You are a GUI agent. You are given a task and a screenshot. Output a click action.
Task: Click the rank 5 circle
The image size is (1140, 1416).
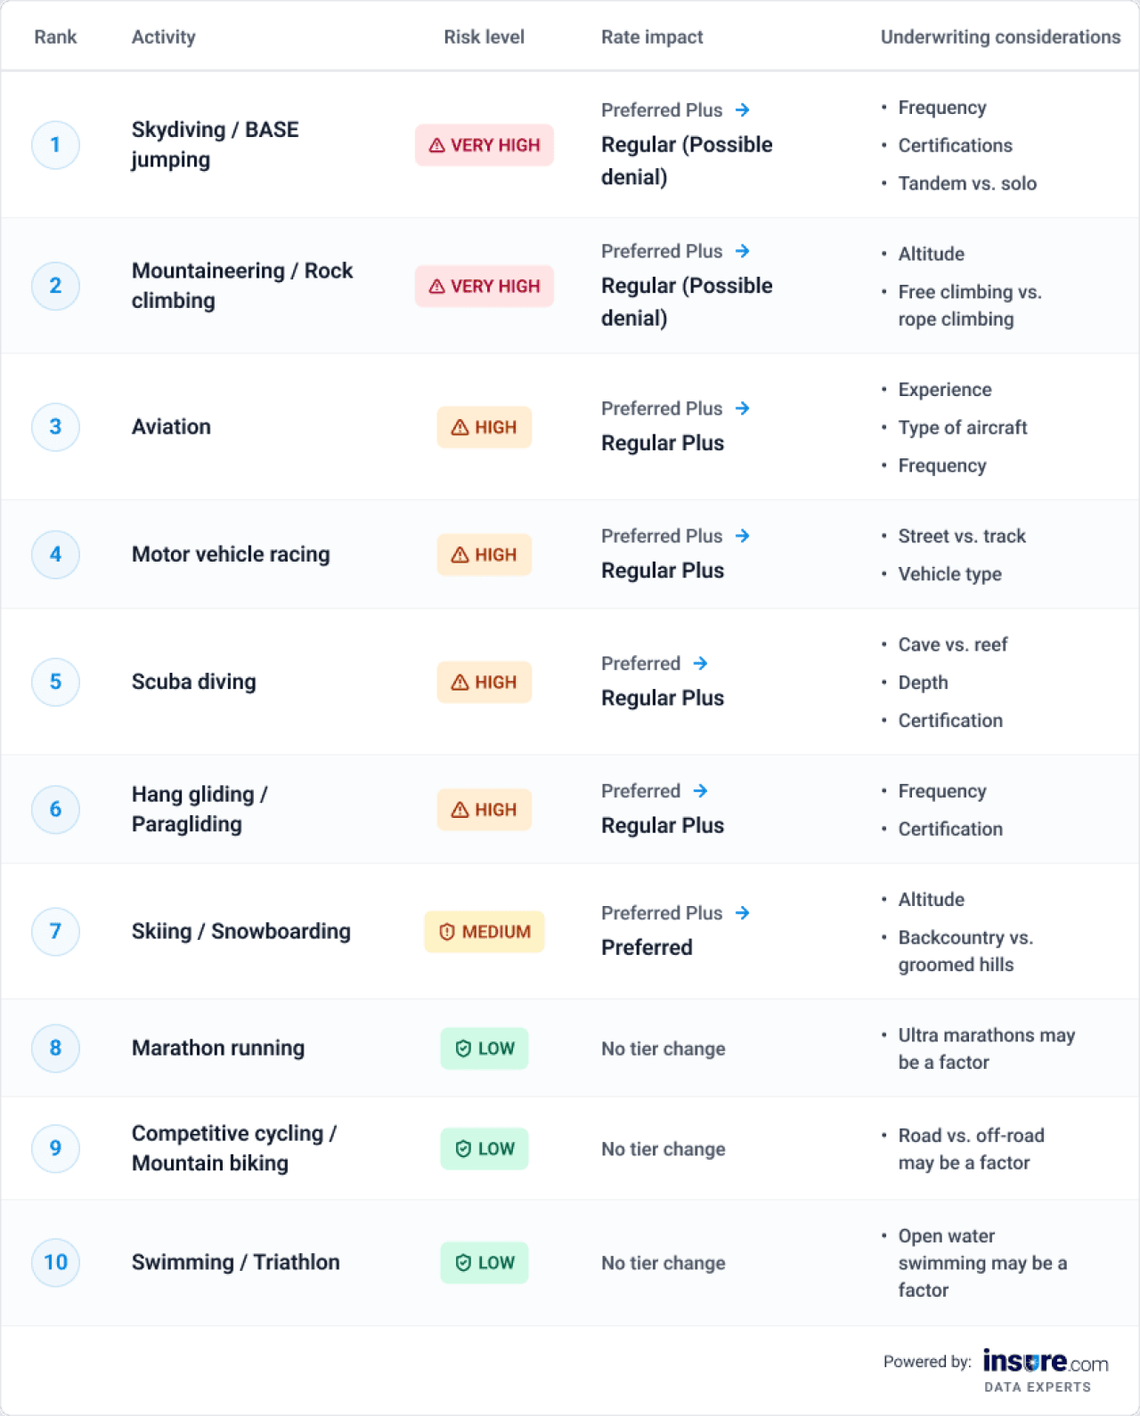[56, 682]
